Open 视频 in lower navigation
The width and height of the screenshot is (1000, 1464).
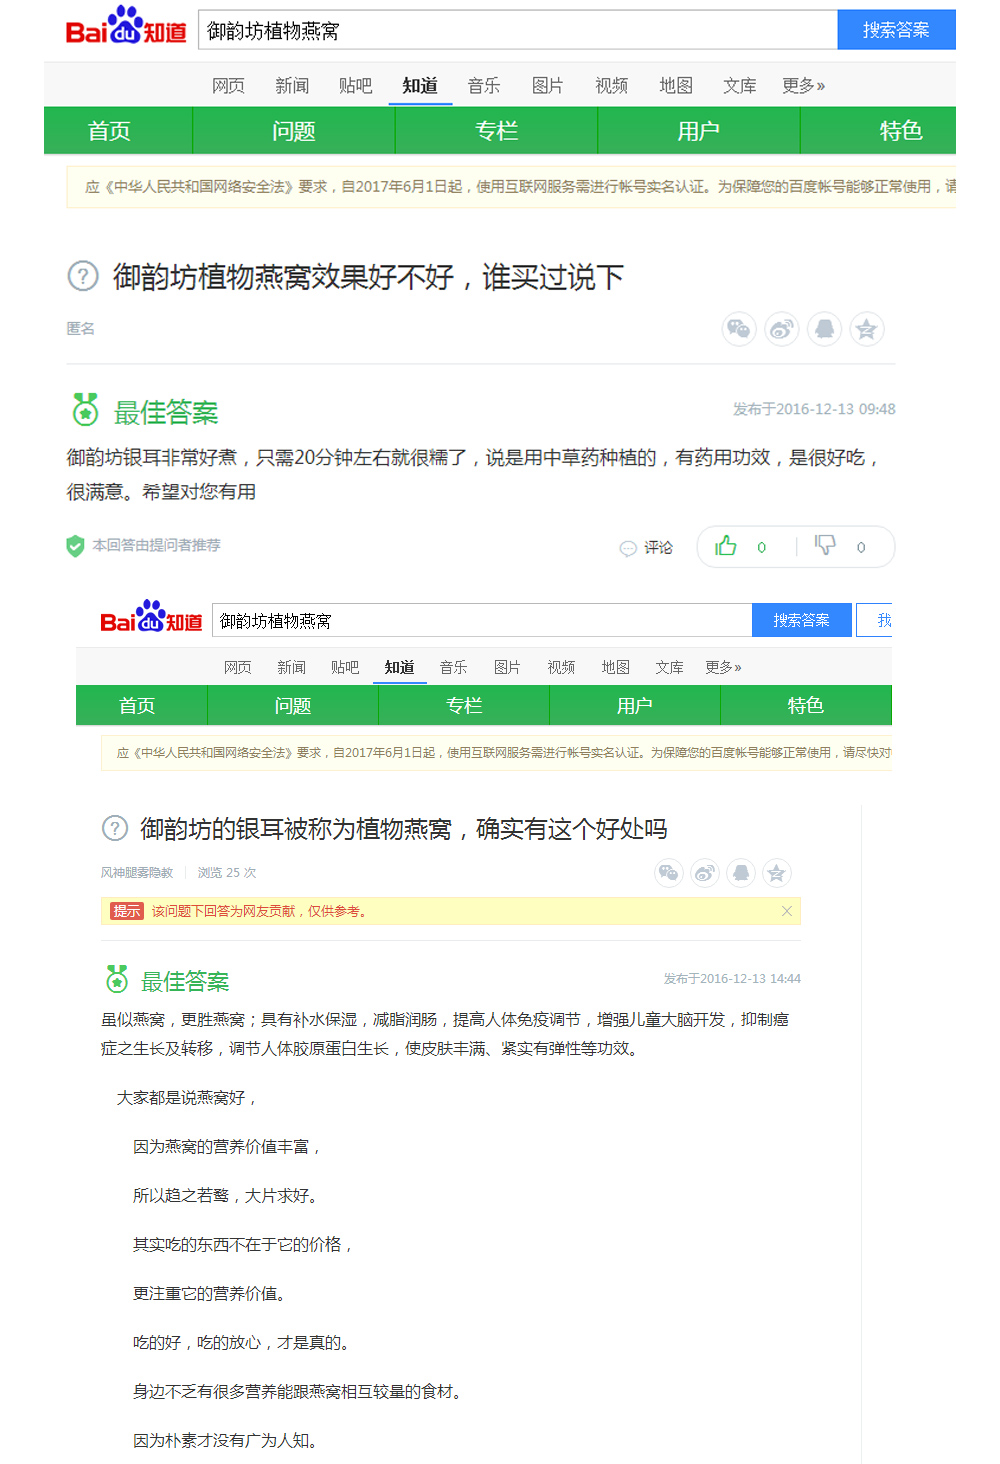tap(561, 667)
